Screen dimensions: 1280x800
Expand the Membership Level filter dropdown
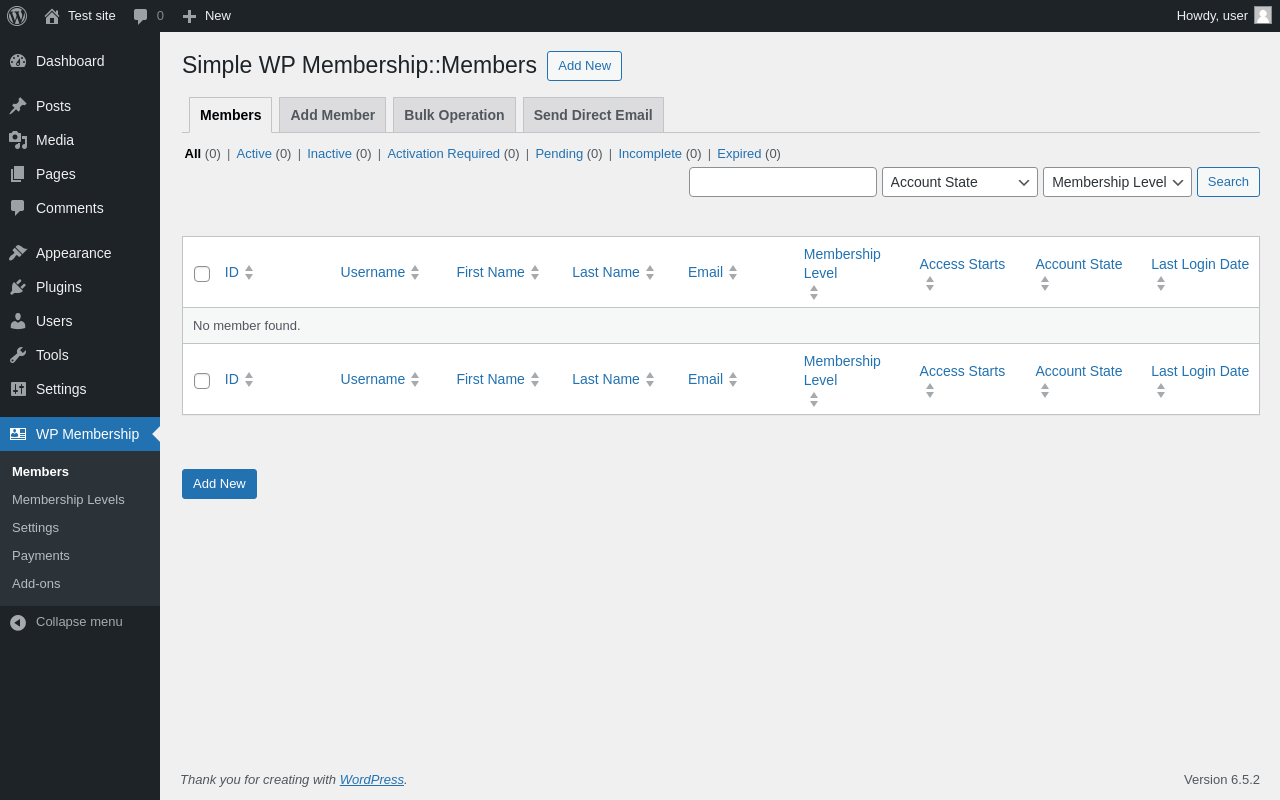tap(1117, 182)
